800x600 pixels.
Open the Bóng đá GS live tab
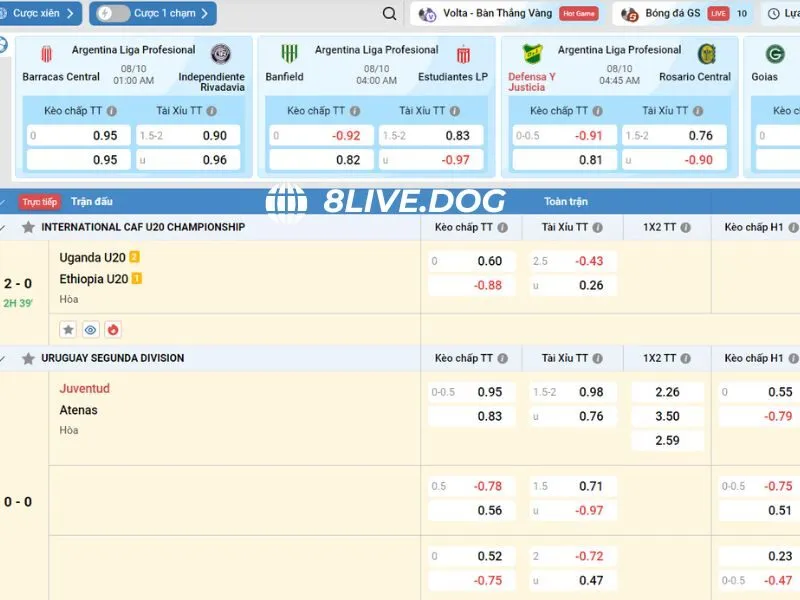click(672, 14)
